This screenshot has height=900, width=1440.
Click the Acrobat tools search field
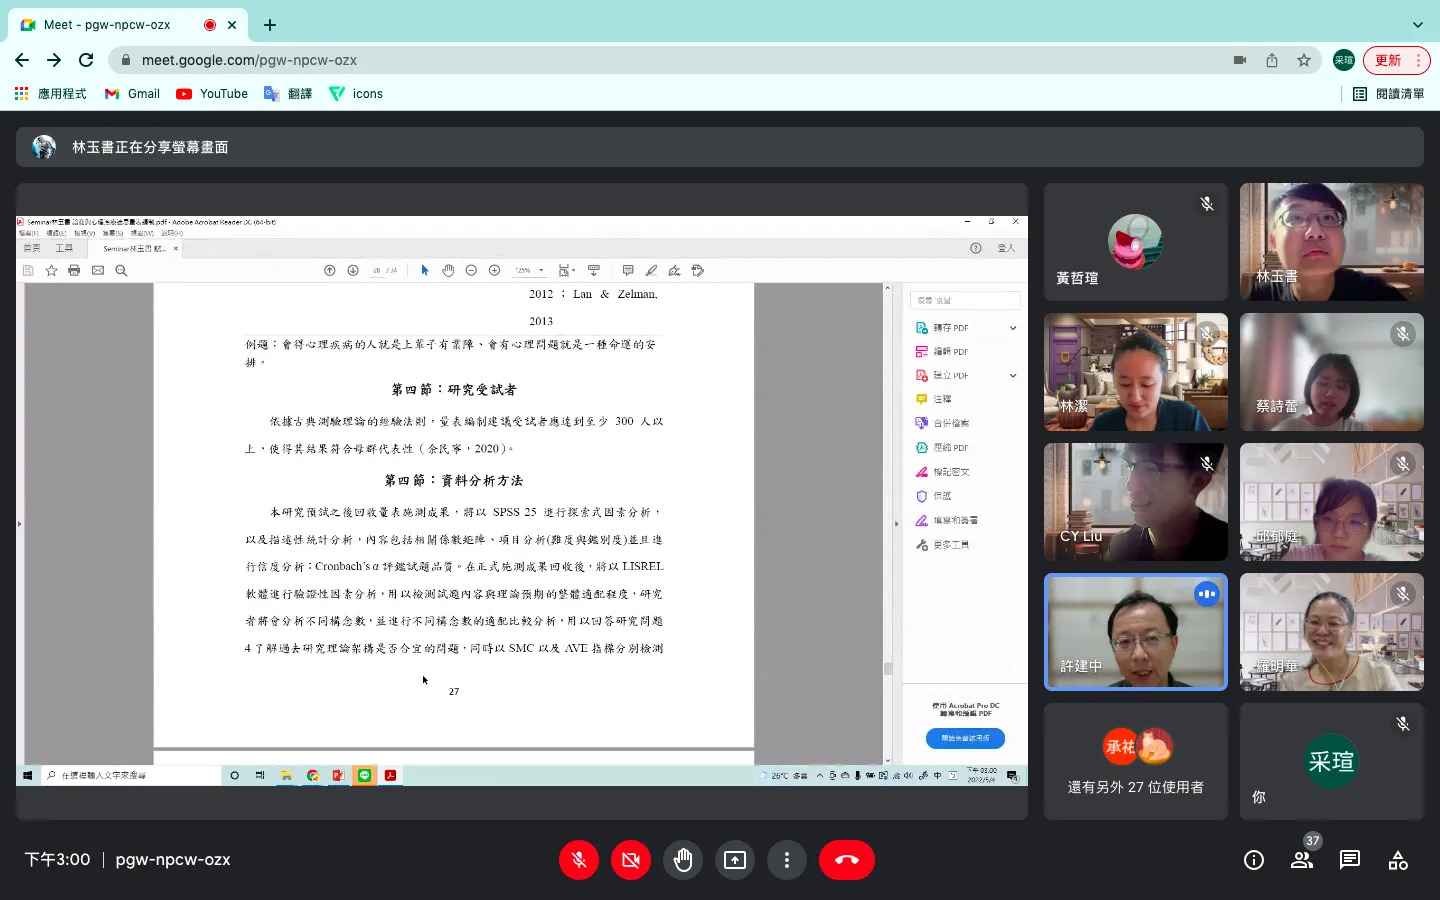point(965,300)
